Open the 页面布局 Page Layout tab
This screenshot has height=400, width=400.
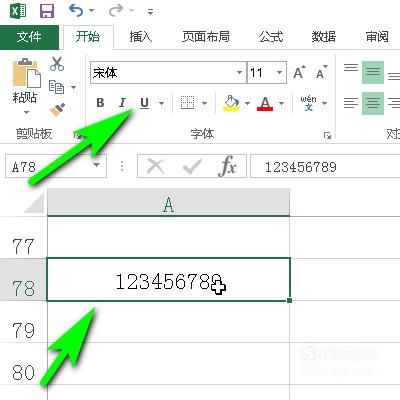tap(206, 37)
